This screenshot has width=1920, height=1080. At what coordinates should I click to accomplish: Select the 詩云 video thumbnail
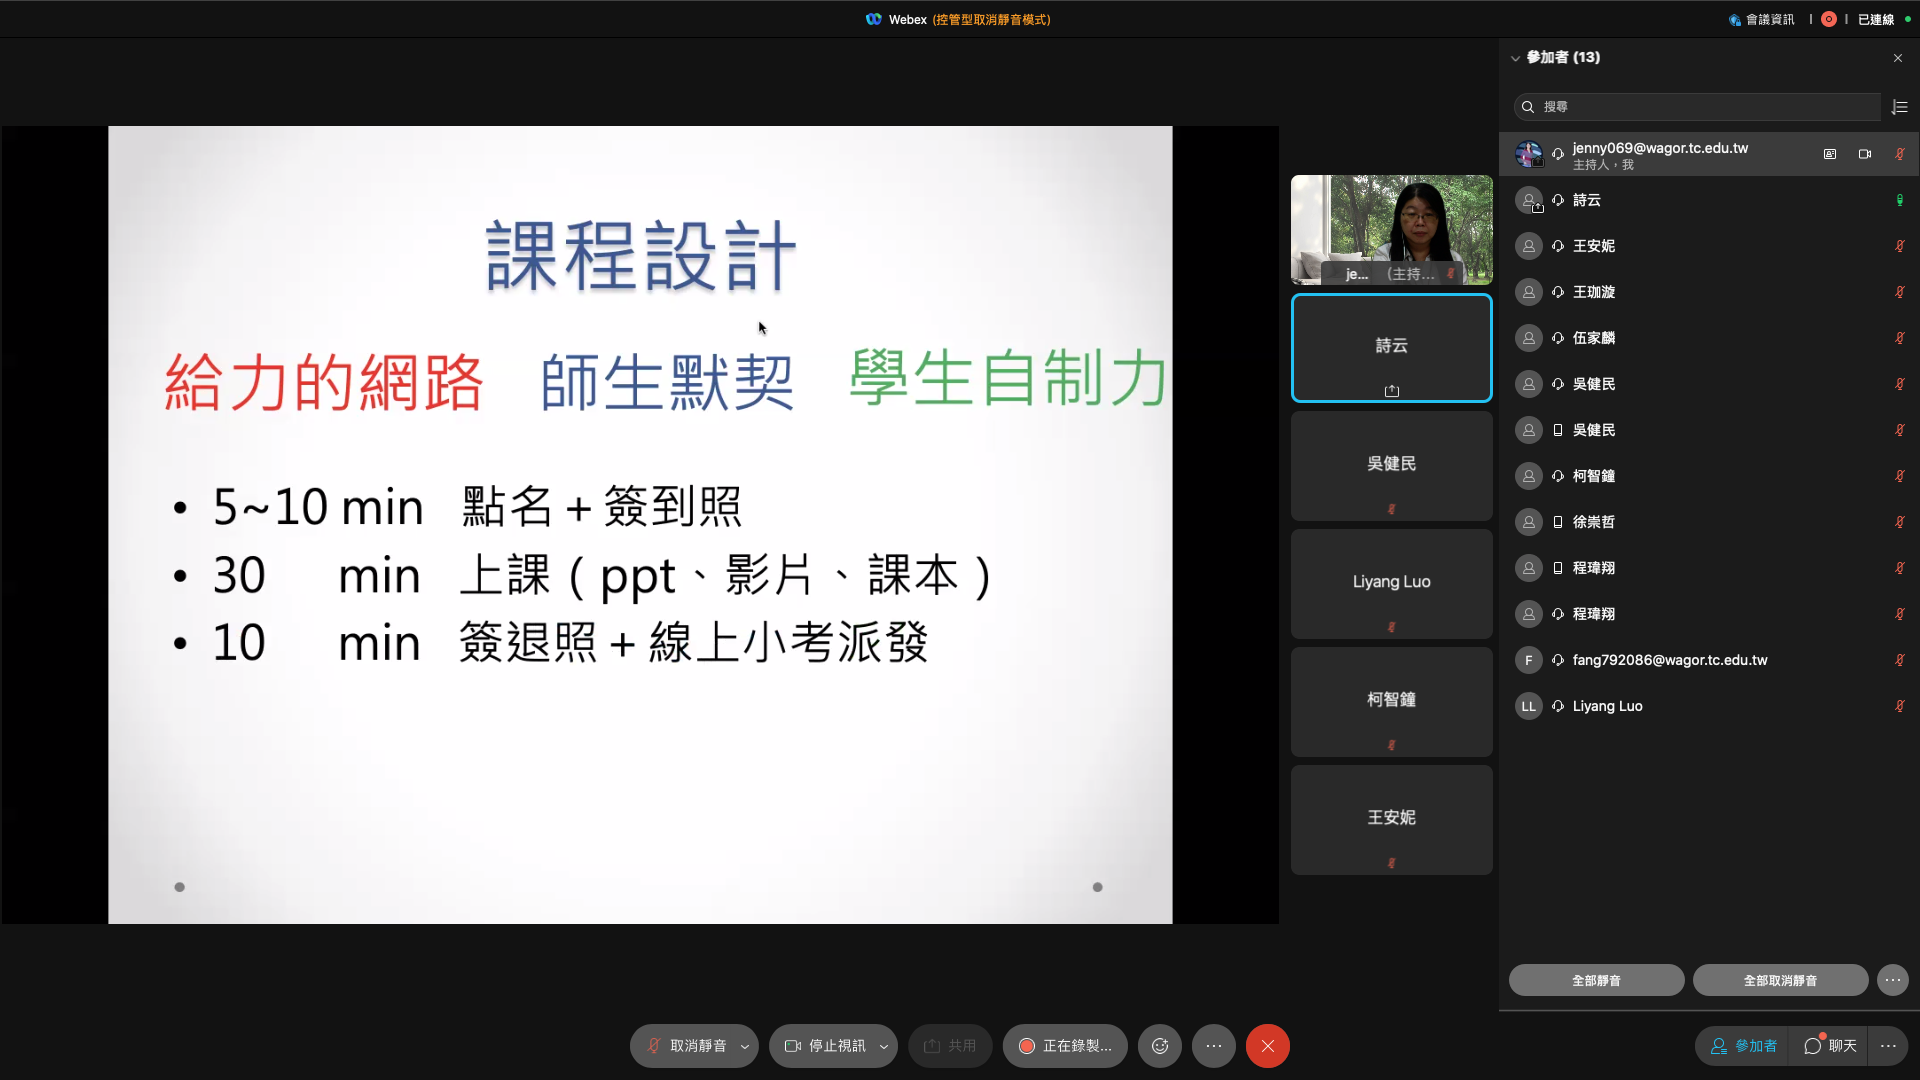(1391, 348)
